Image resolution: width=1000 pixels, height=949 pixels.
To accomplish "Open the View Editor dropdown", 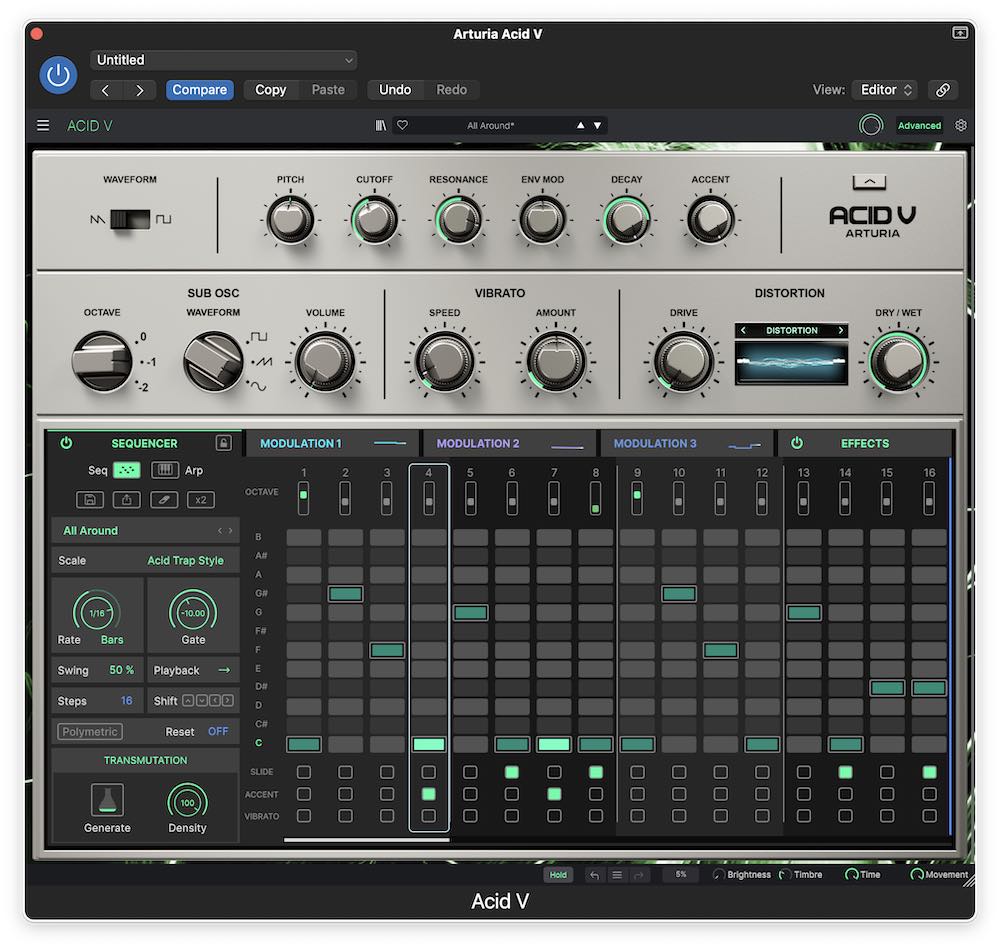I will pos(885,90).
